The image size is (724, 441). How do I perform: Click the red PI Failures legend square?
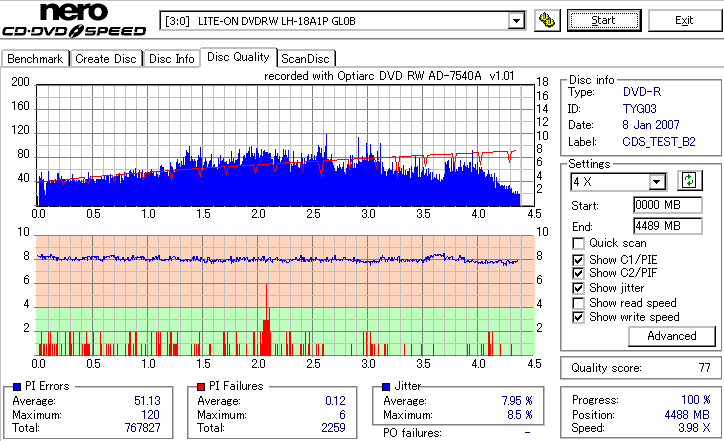(201, 387)
